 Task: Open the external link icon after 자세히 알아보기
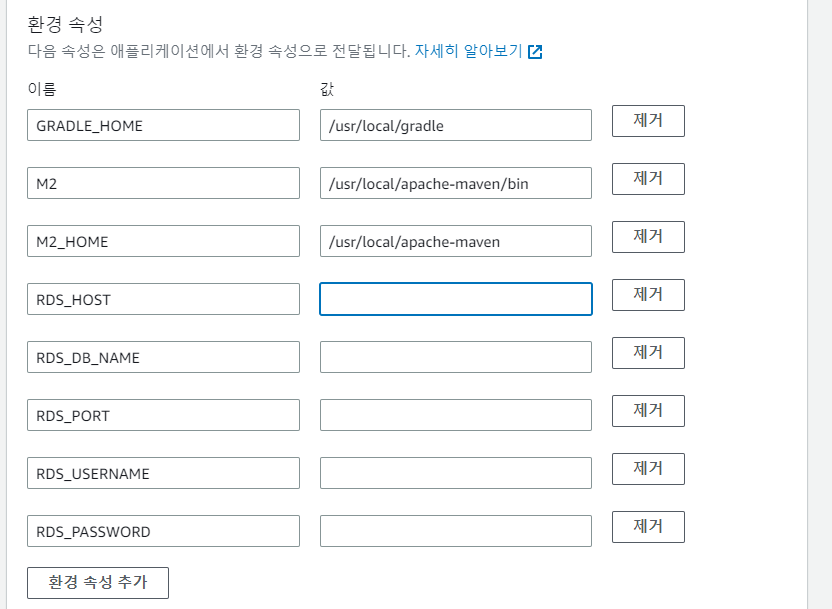[x=535, y=52]
